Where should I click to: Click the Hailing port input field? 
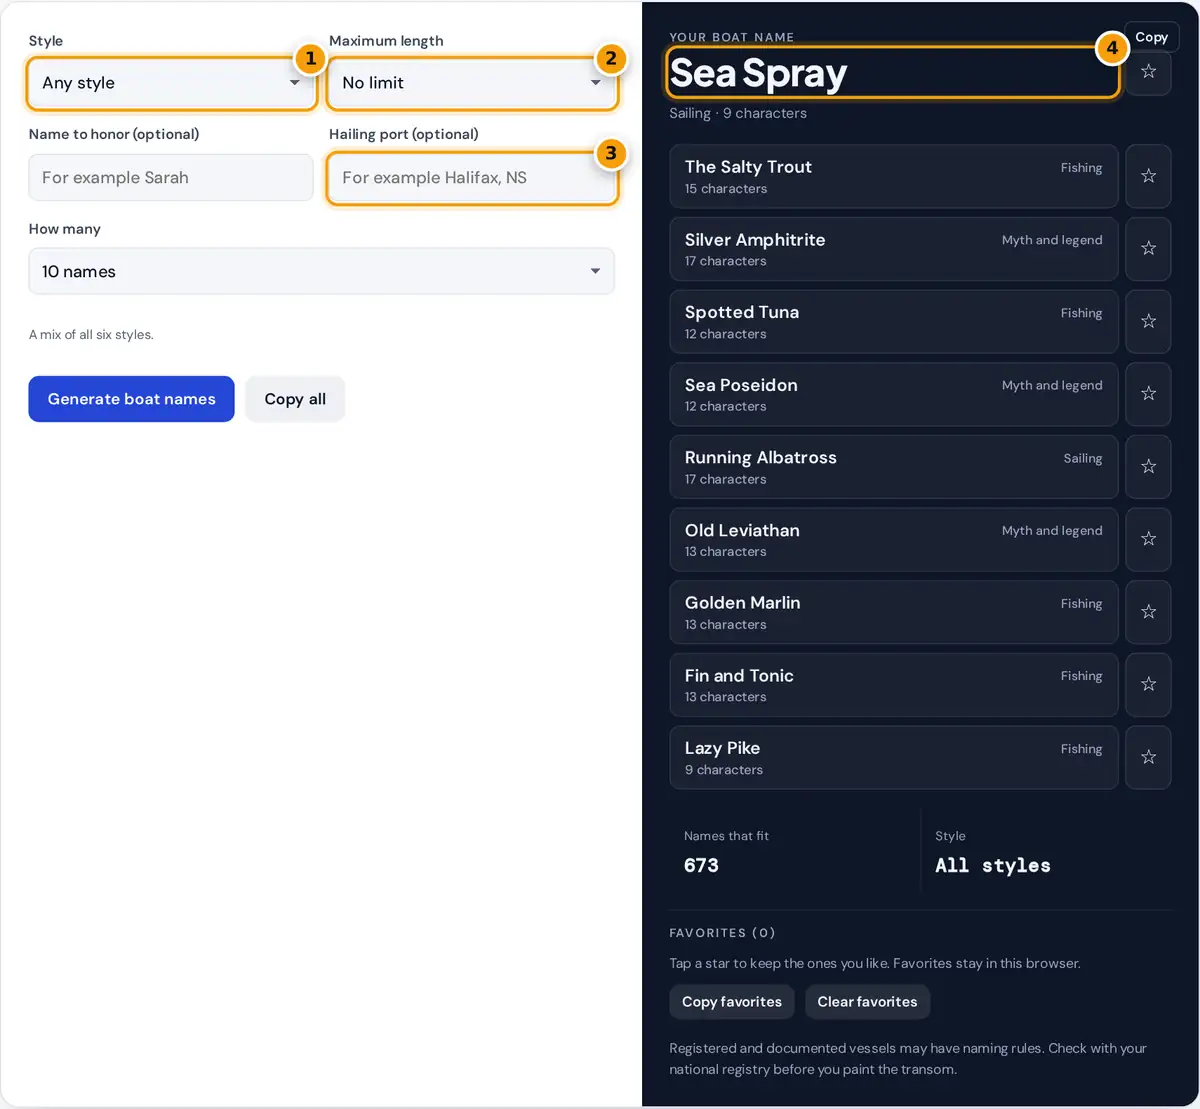pos(472,177)
